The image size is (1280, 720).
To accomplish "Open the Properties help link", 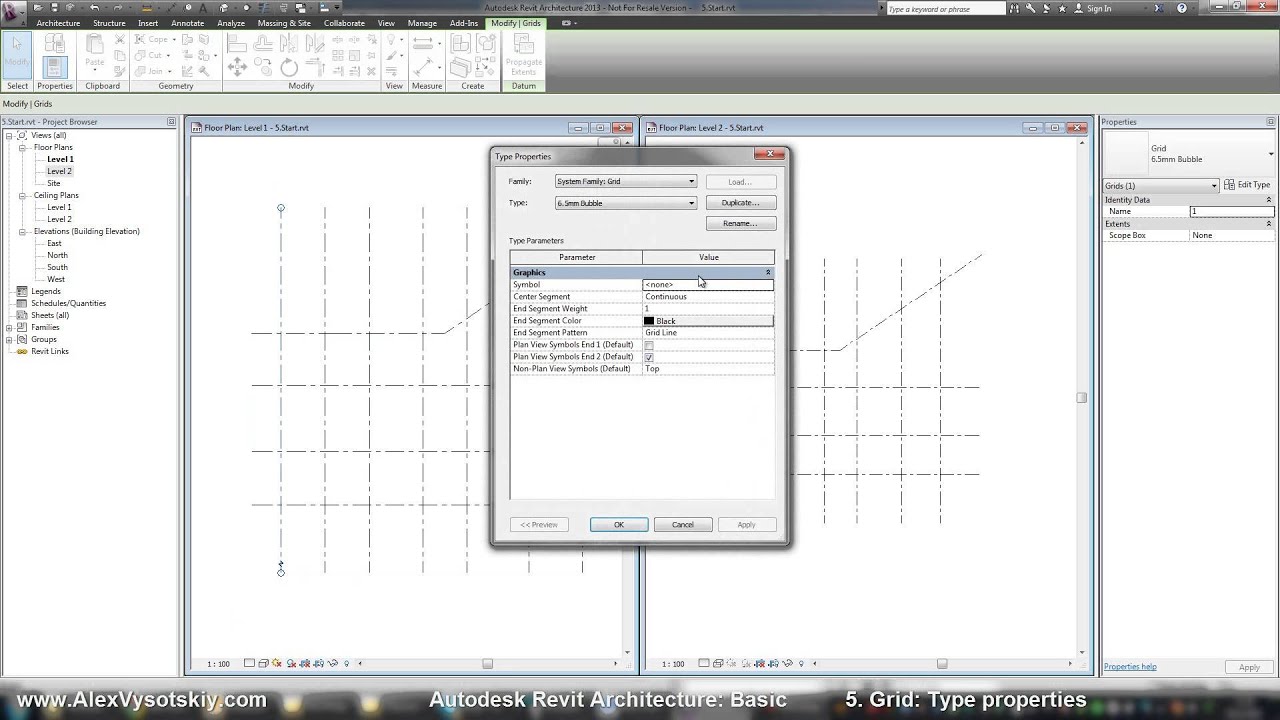I will tap(1130, 667).
